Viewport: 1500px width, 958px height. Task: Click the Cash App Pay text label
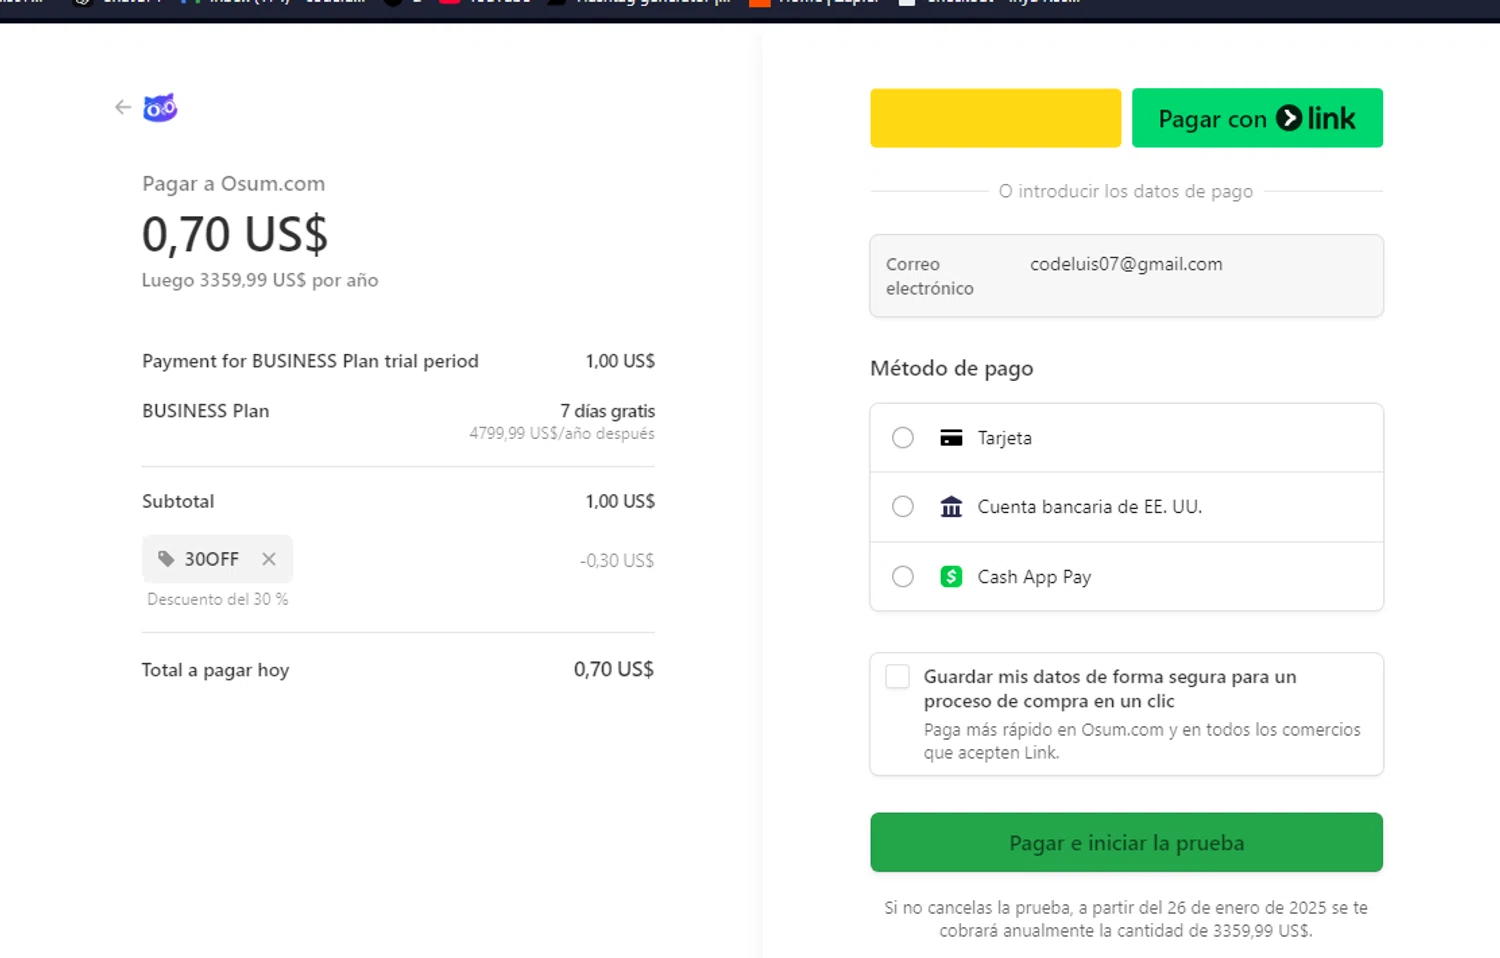click(x=1034, y=577)
